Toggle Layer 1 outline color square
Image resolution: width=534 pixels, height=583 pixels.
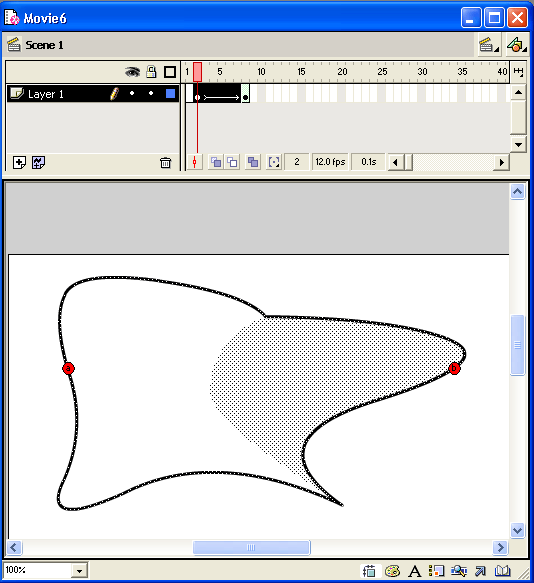(170, 93)
